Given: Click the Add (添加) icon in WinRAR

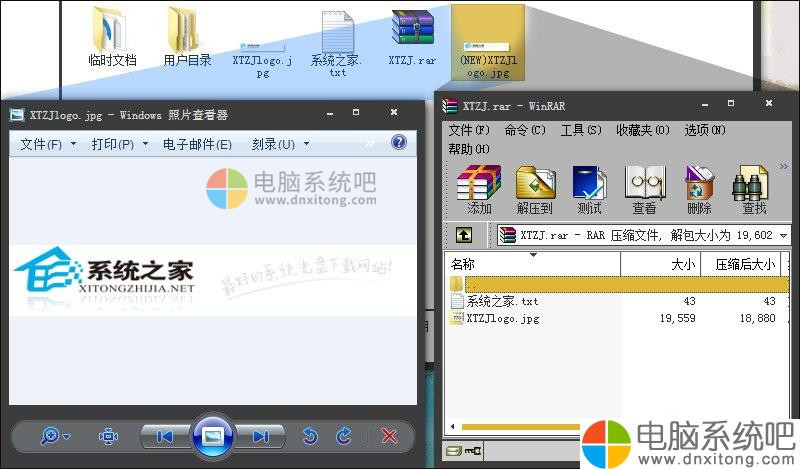Looking at the screenshot, I should (479, 189).
